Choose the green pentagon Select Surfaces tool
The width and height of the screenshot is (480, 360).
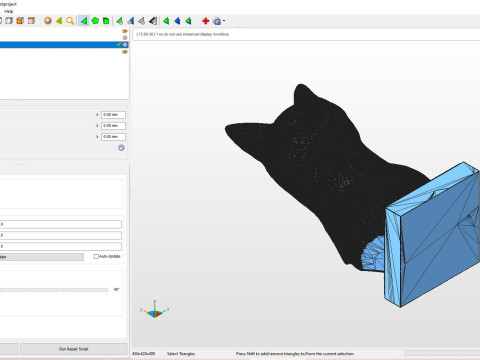point(95,21)
